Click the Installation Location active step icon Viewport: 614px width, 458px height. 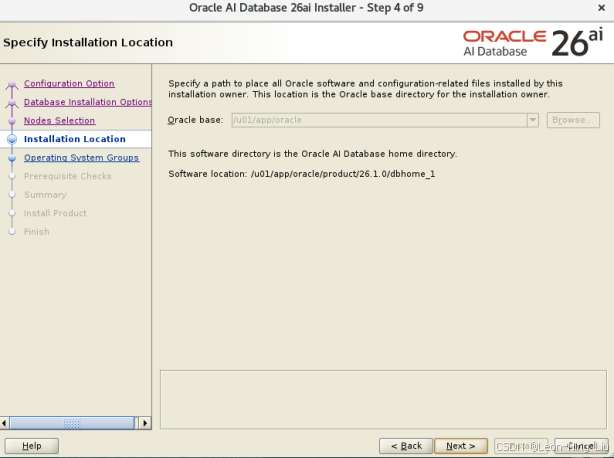click(12, 139)
